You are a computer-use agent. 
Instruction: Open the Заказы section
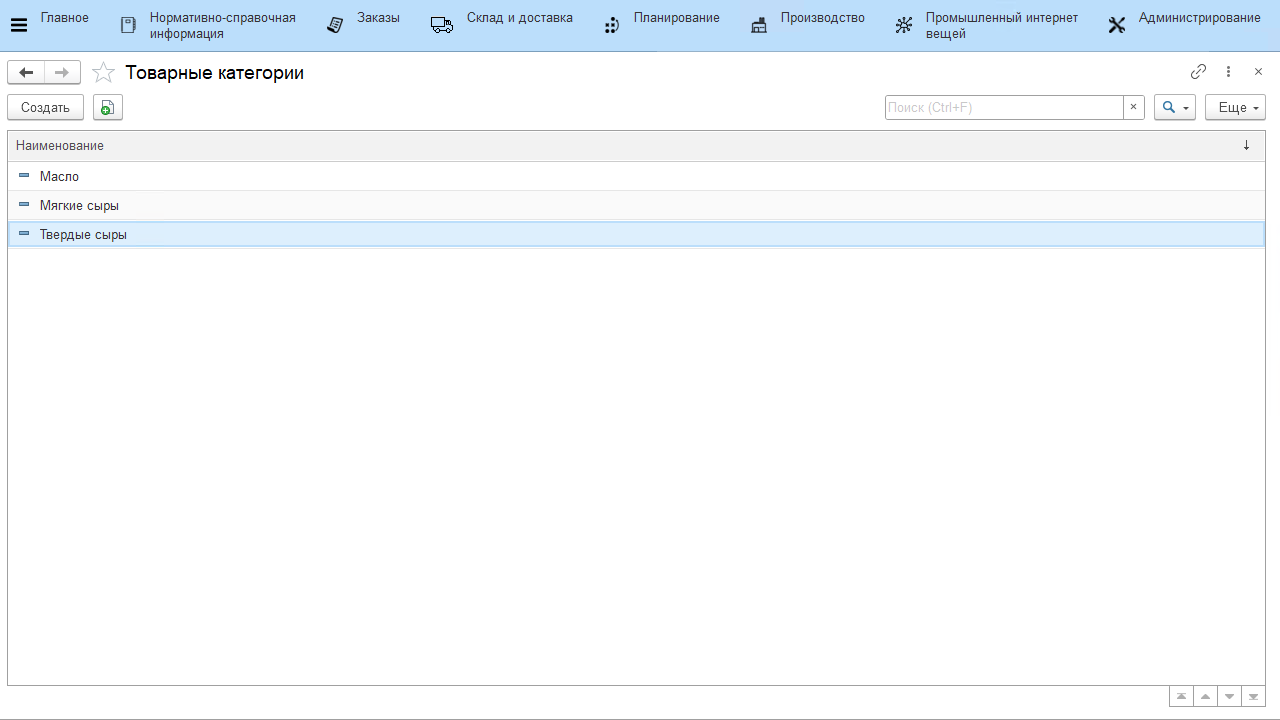364,25
